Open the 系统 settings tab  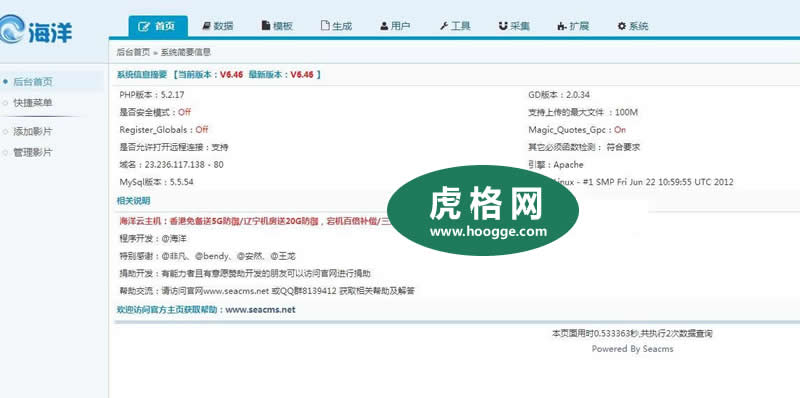coord(633,26)
